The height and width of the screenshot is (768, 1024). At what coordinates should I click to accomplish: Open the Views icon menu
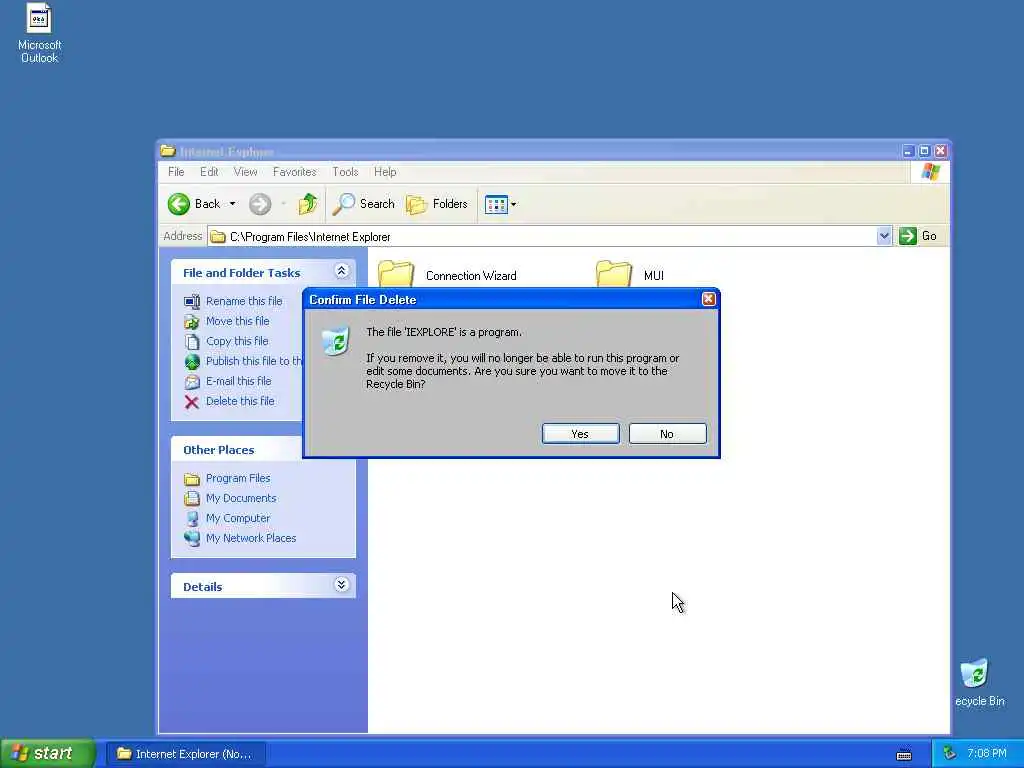496,204
